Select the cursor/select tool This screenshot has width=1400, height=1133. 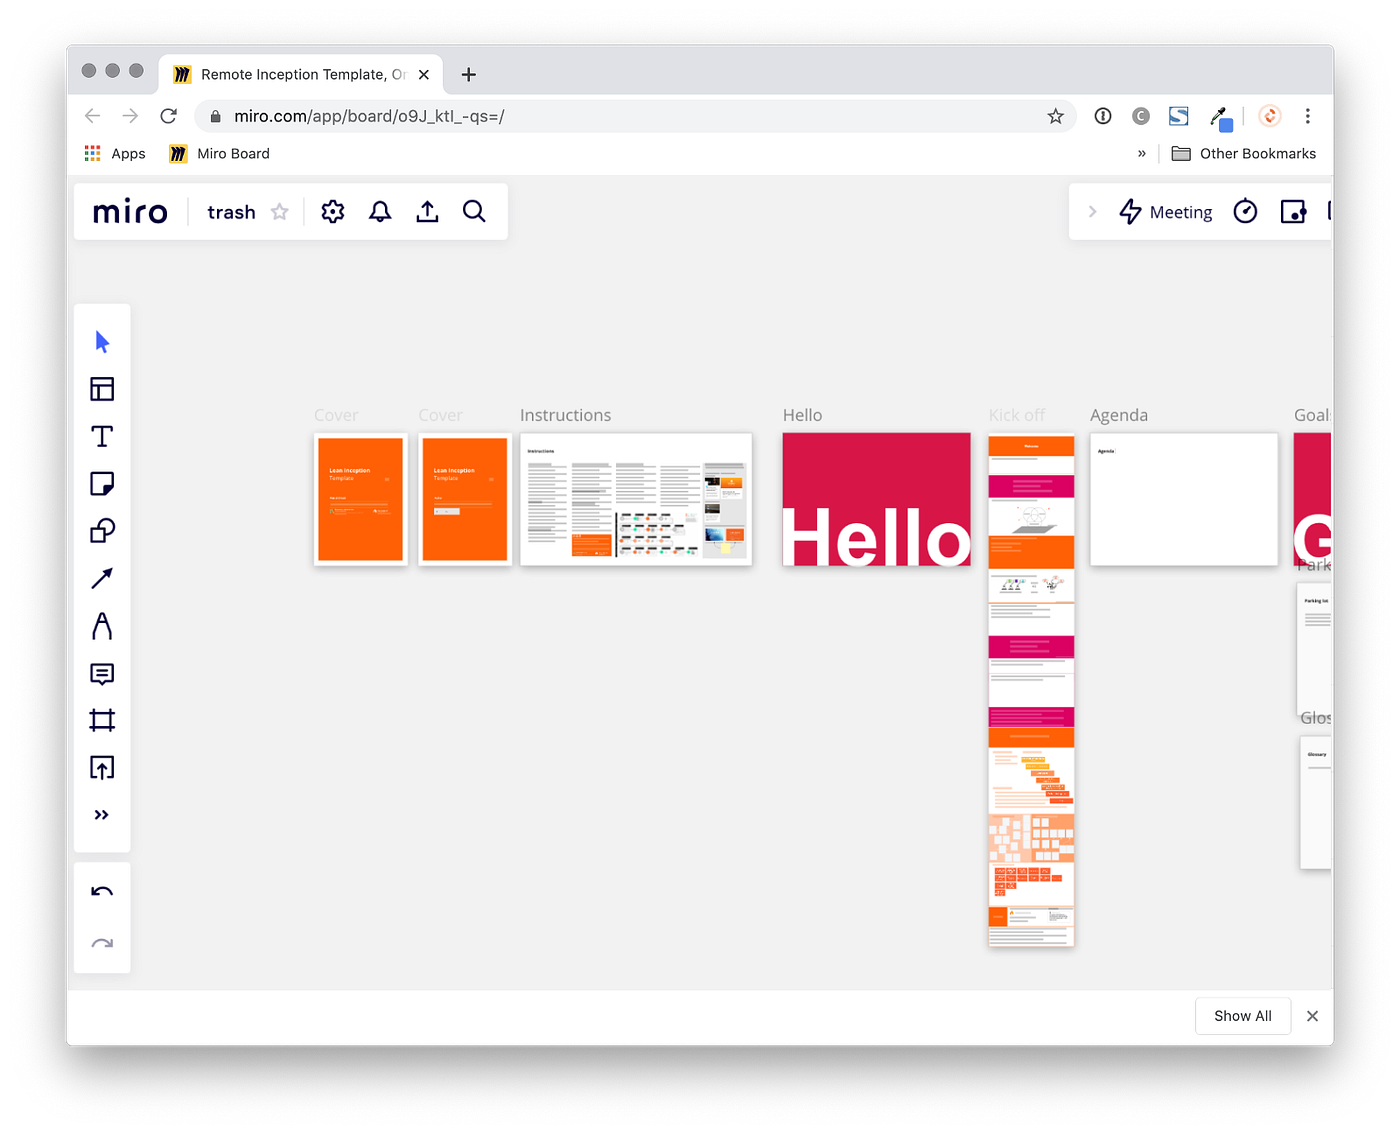(102, 342)
